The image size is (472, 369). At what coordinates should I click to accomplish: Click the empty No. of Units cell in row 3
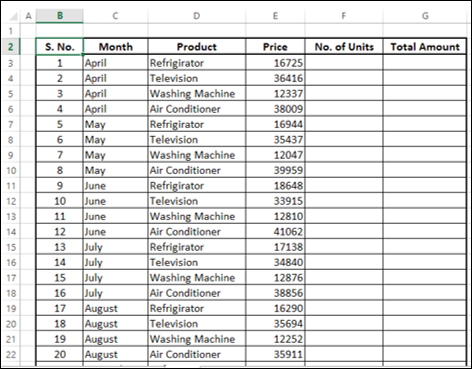click(344, 63)
